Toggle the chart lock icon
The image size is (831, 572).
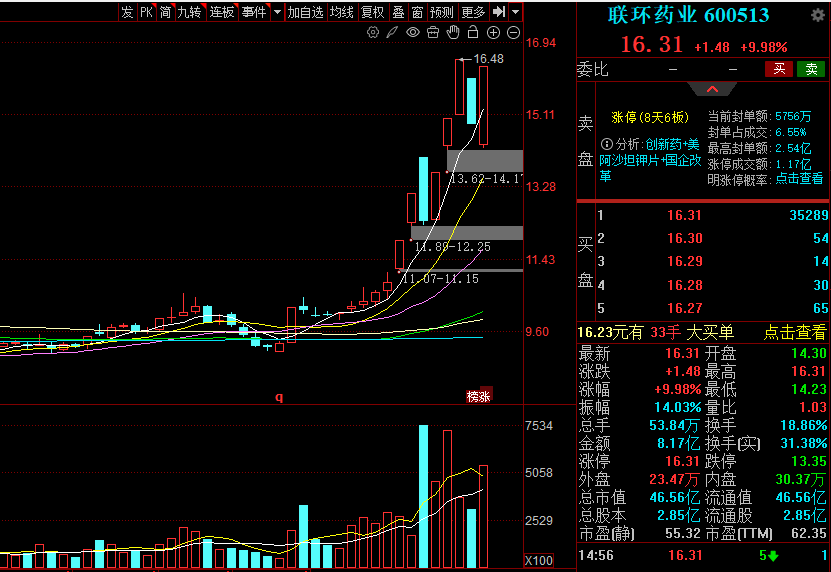point(473,32)
